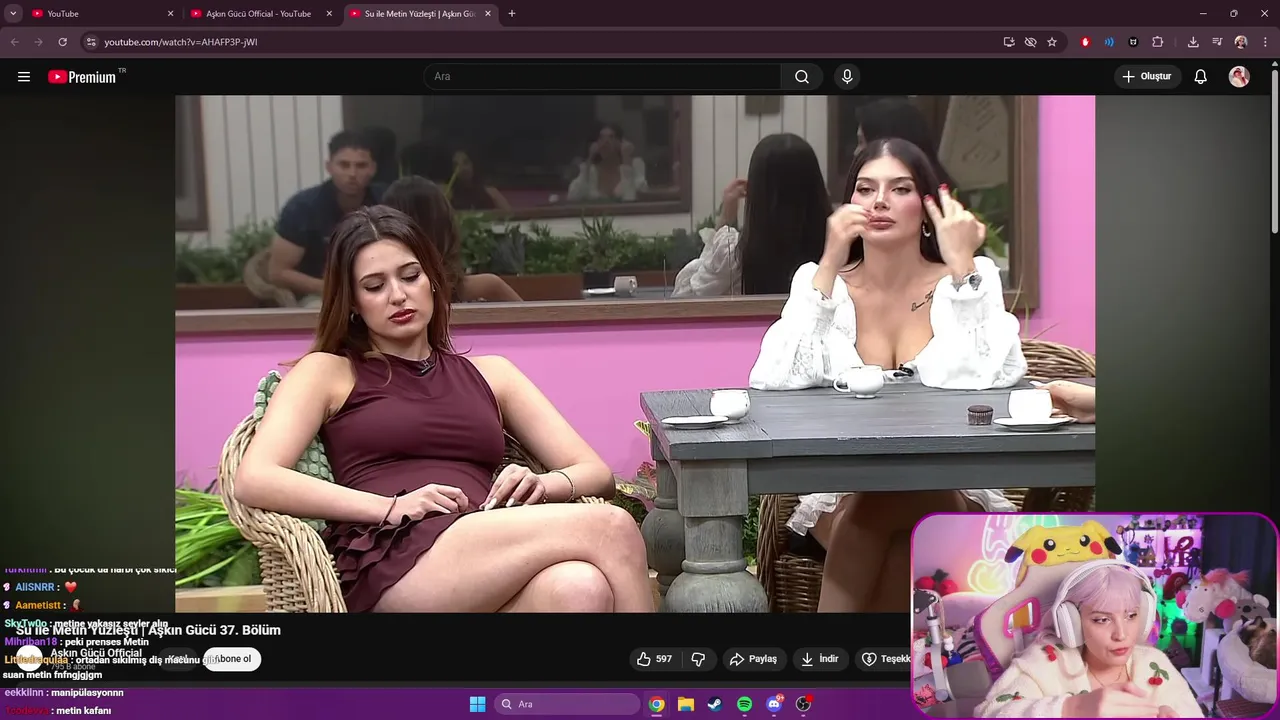This screenshot has height=720, width=1280.
Task: Open the Windows Start menu
Action: pyautogui.click(x=477, y=704)
